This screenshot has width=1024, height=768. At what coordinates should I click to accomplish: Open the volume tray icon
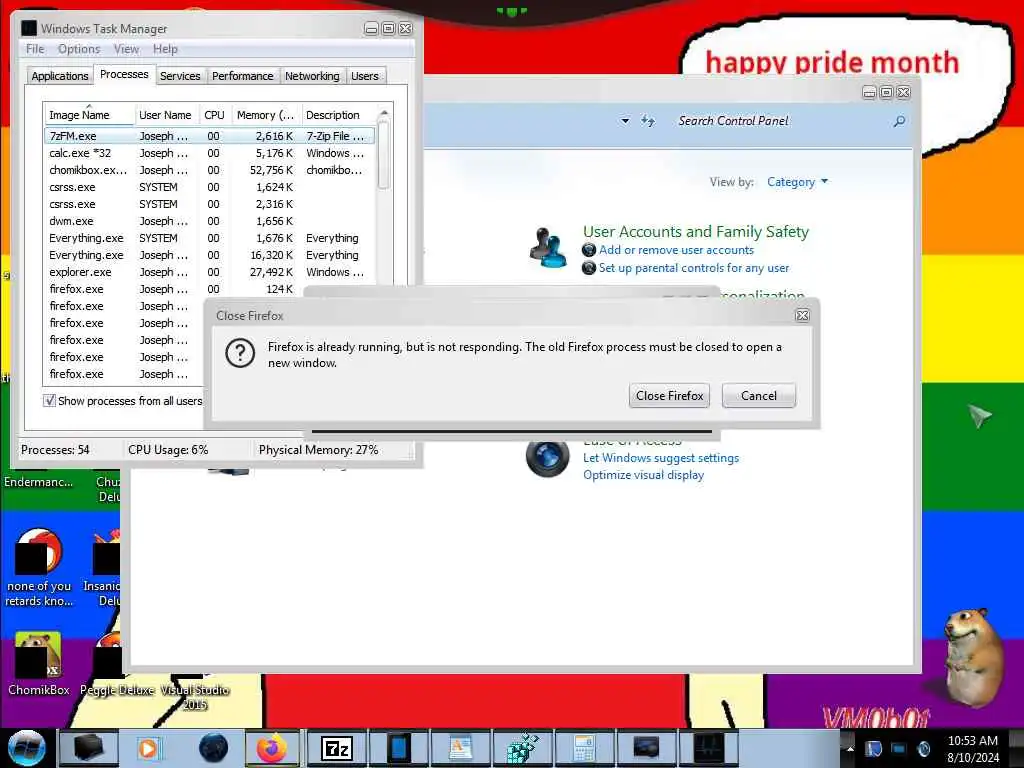coord(923,749)
